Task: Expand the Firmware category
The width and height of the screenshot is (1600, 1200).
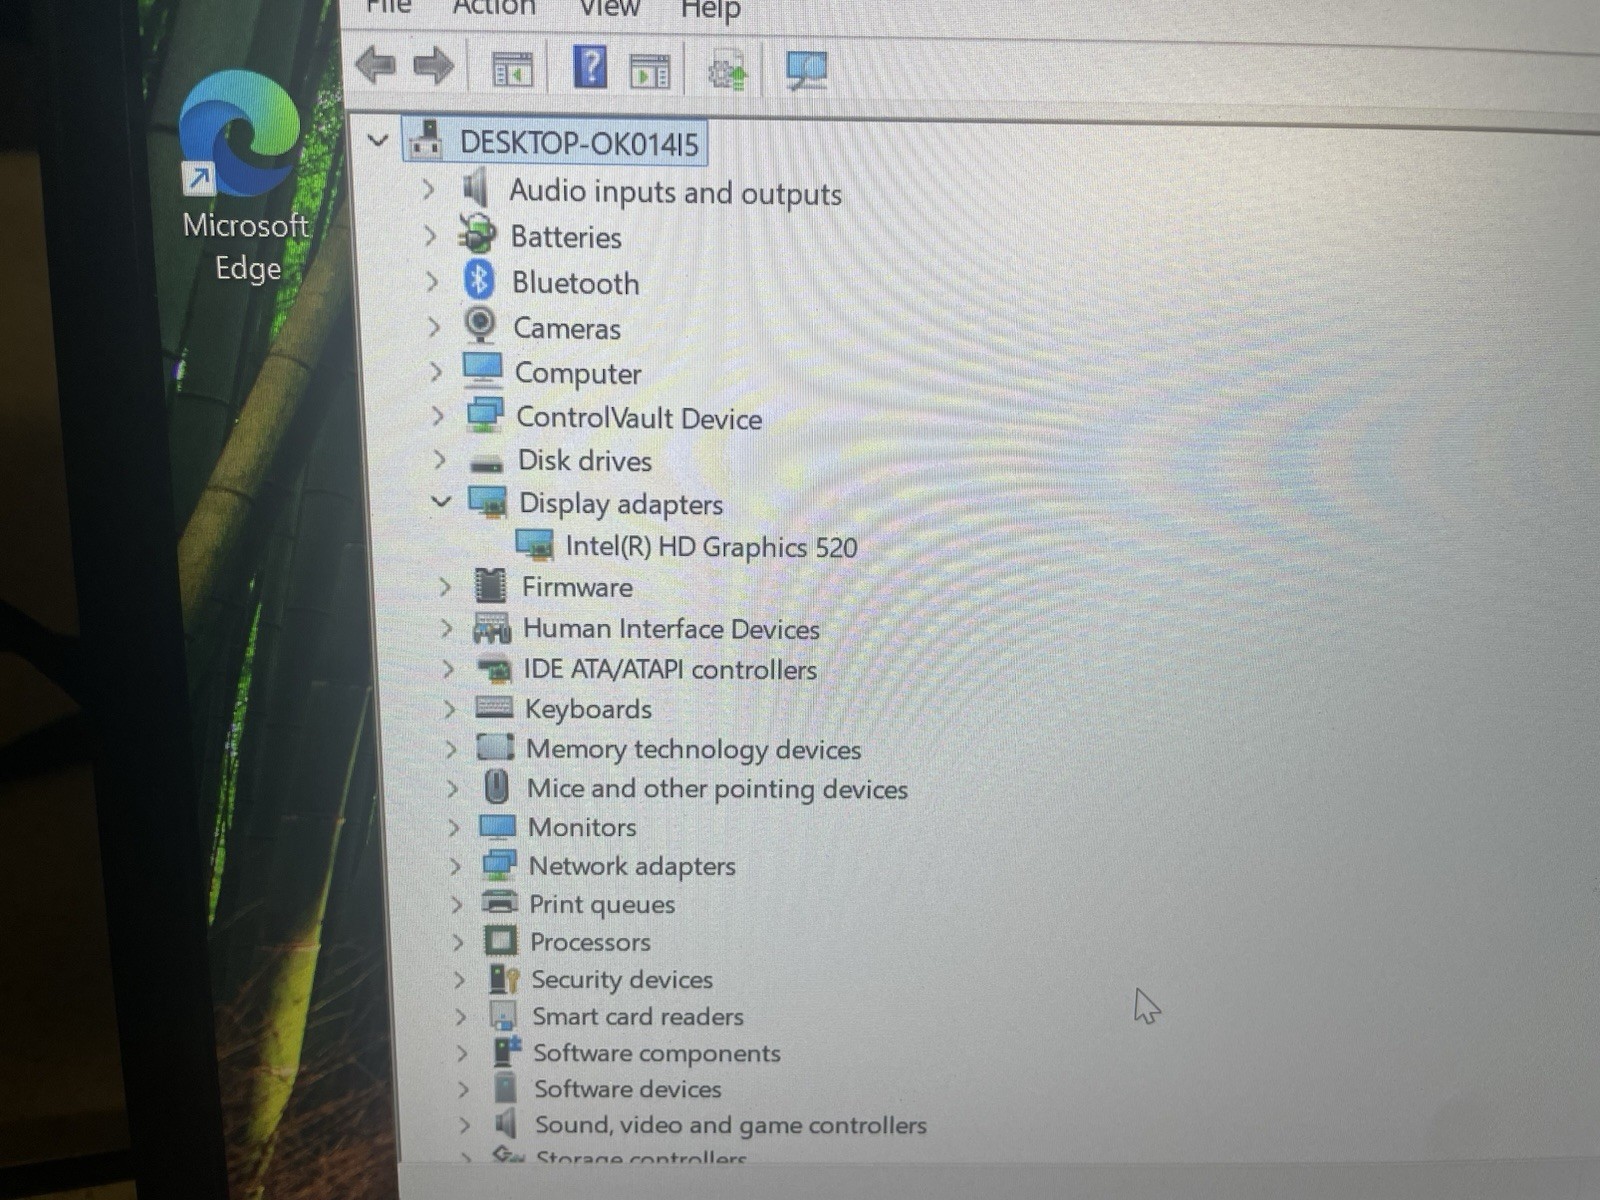Action: pyautogui.click(x=445, y=587)
